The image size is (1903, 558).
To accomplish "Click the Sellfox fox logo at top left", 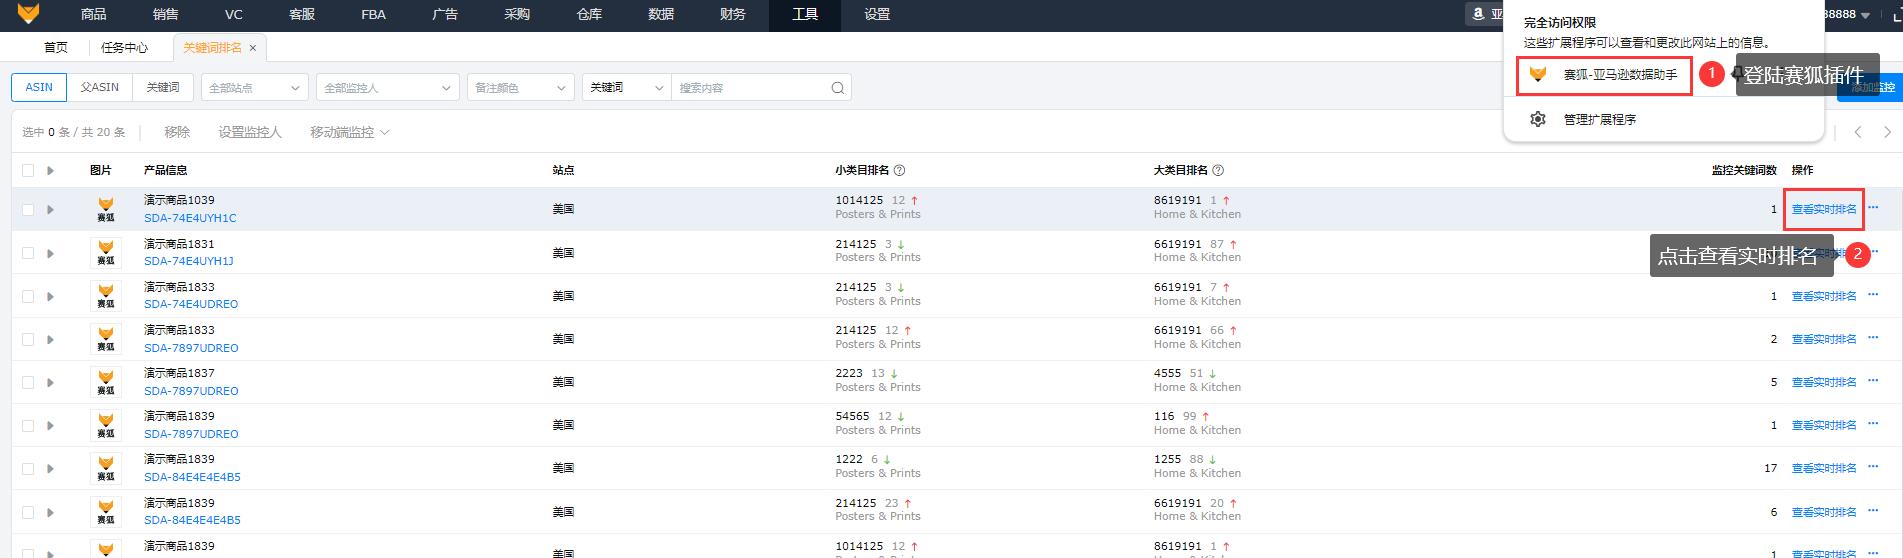I will pyautogui.click(x=28, y=13).
